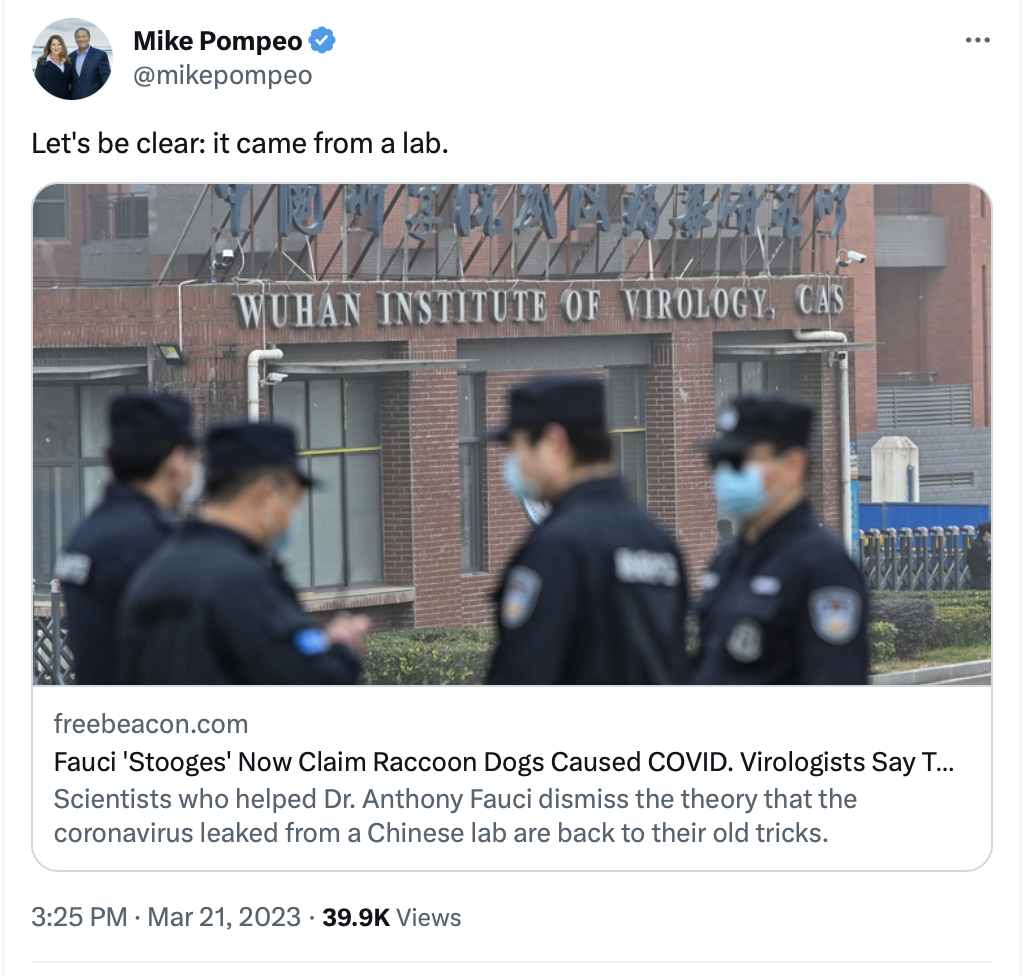Viewport: 1034px width, 976px height.
Task: Click the Mar 21, 2023 date
Action: coord(224,917)
